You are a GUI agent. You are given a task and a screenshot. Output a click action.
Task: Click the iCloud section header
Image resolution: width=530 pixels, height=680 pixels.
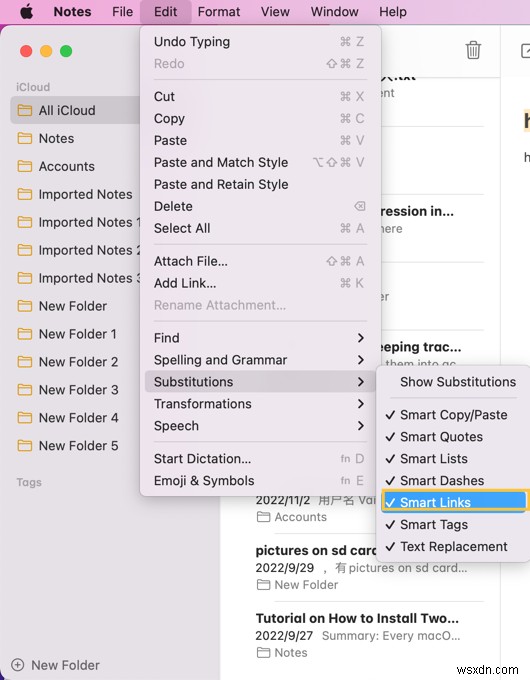point(33,87)
